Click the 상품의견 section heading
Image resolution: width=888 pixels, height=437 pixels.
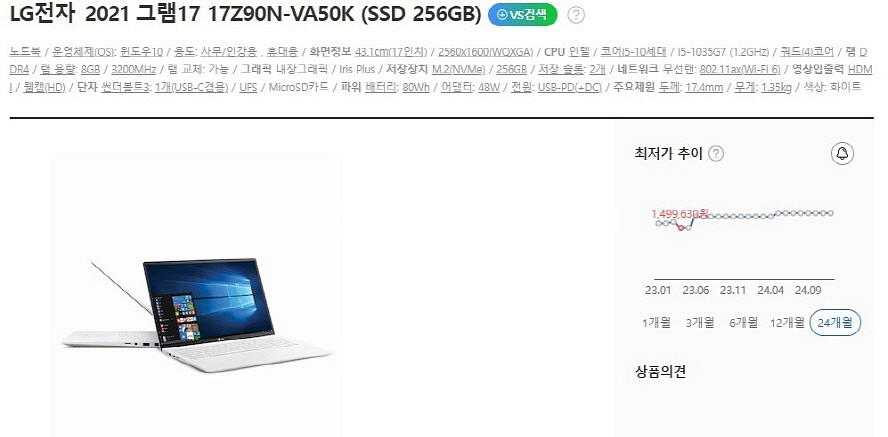660,371
